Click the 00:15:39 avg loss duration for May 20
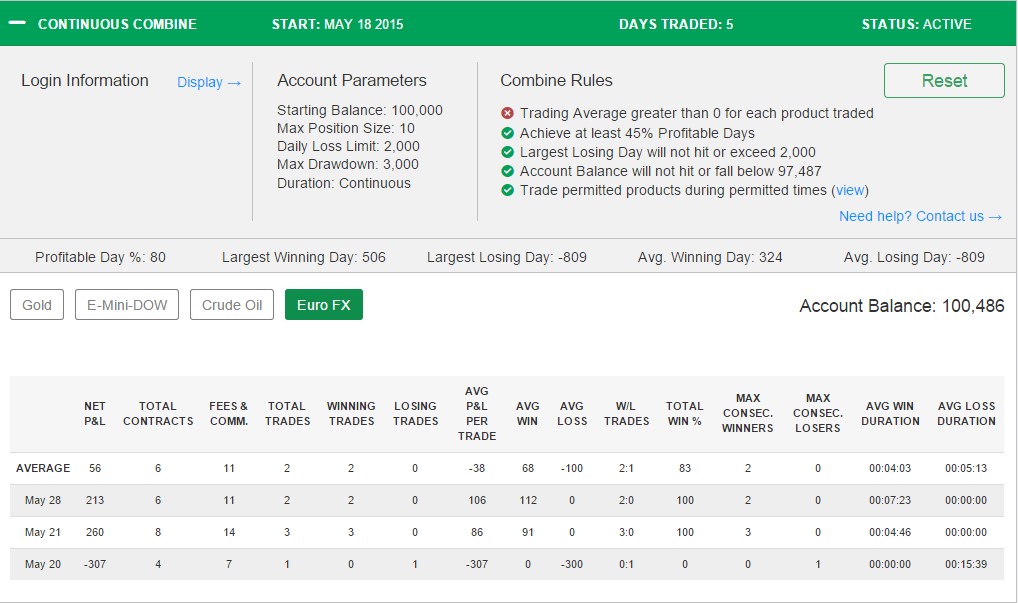 tap(966, 564)
